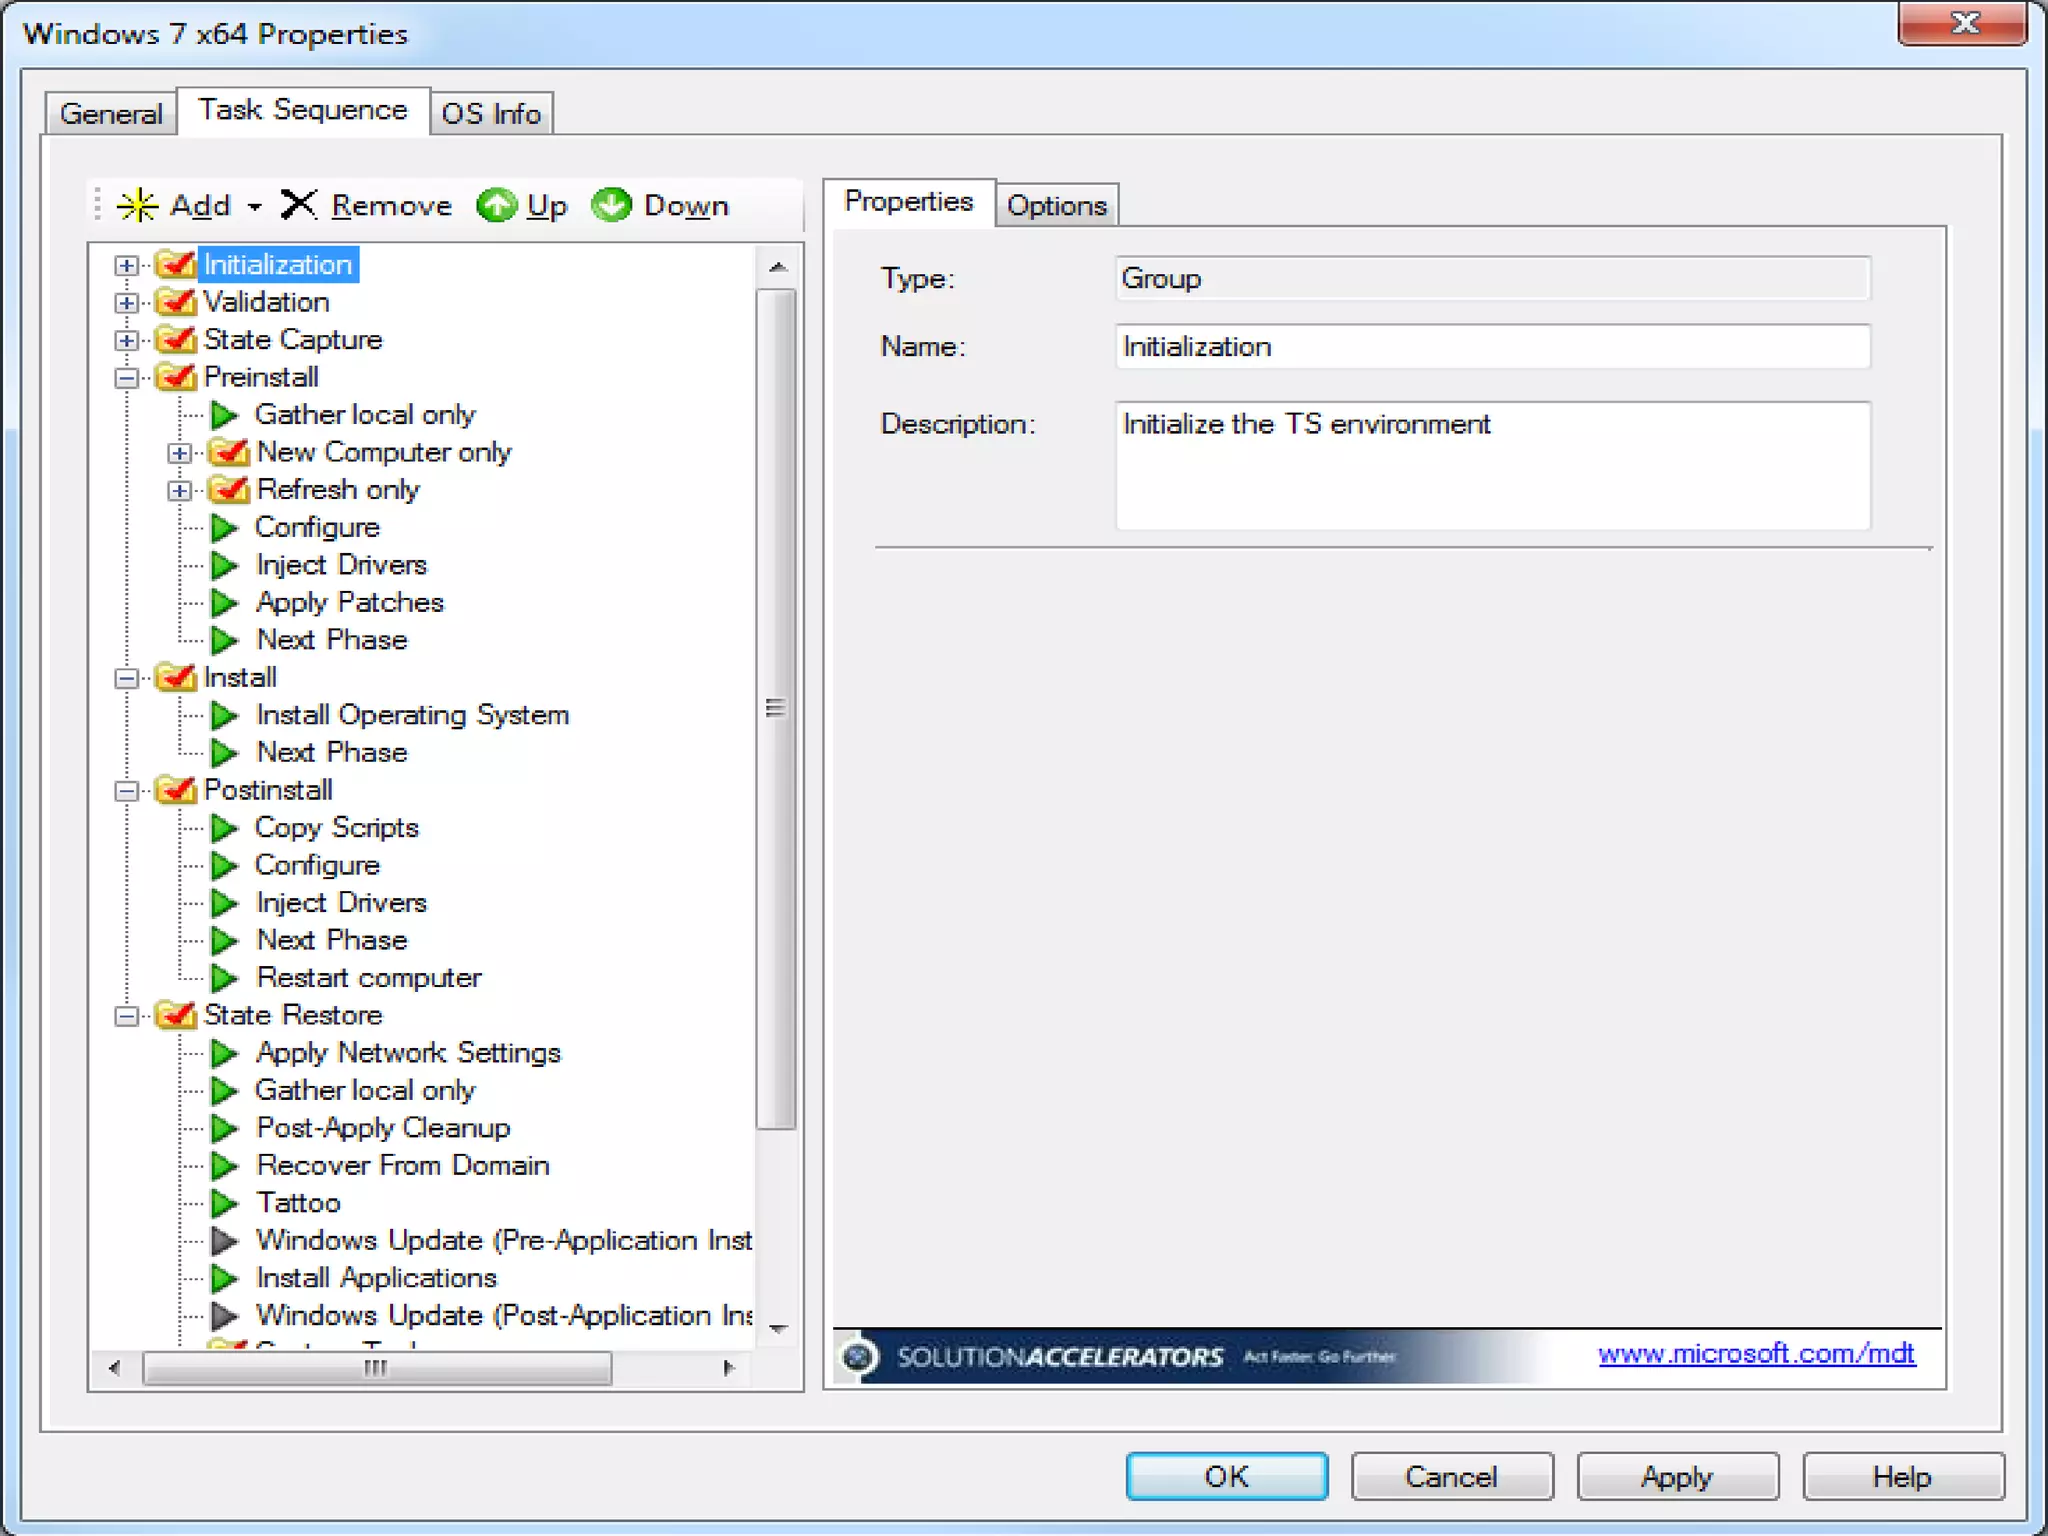Select 'Gather local only' under Preinstall
Image resolution: width=2048 pixels, height=1536 pixels.
365,415
